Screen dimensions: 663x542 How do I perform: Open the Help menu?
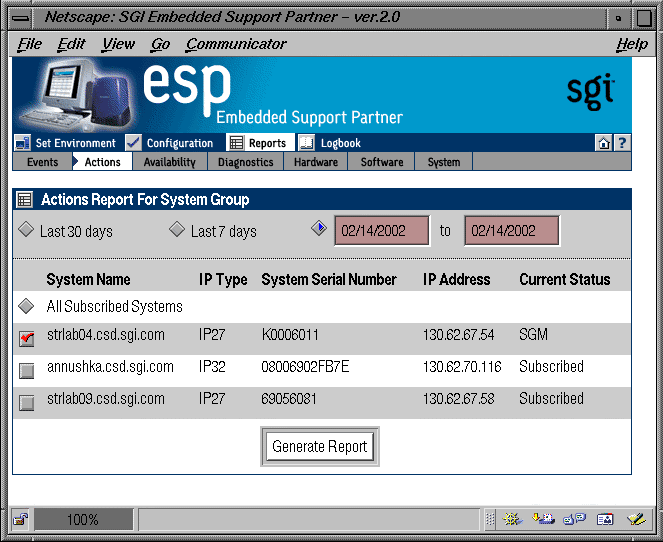[632, 44]
